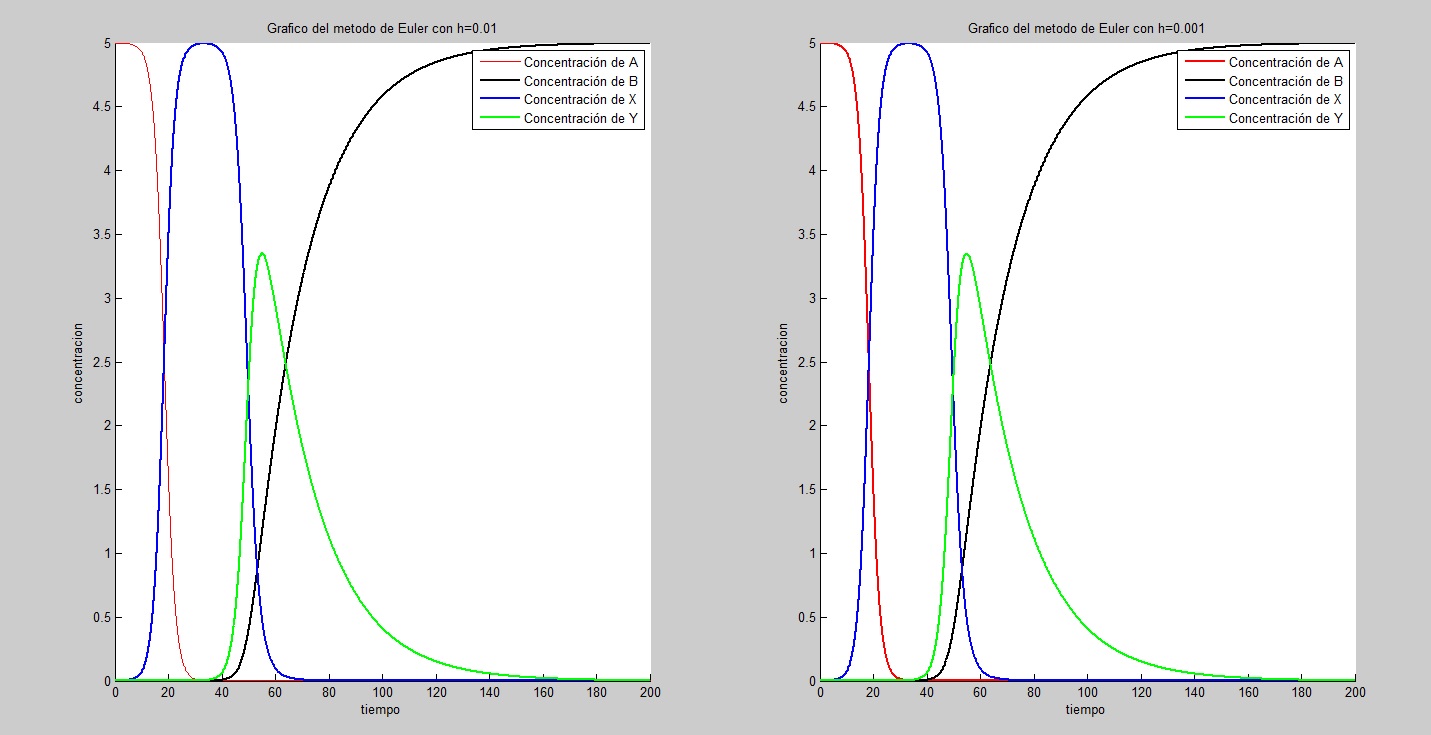Viewport: 1431px width, 735px height.
Task: Select 'Concentración de B' legend text in h=0.001 plot
Action: 1285,81
